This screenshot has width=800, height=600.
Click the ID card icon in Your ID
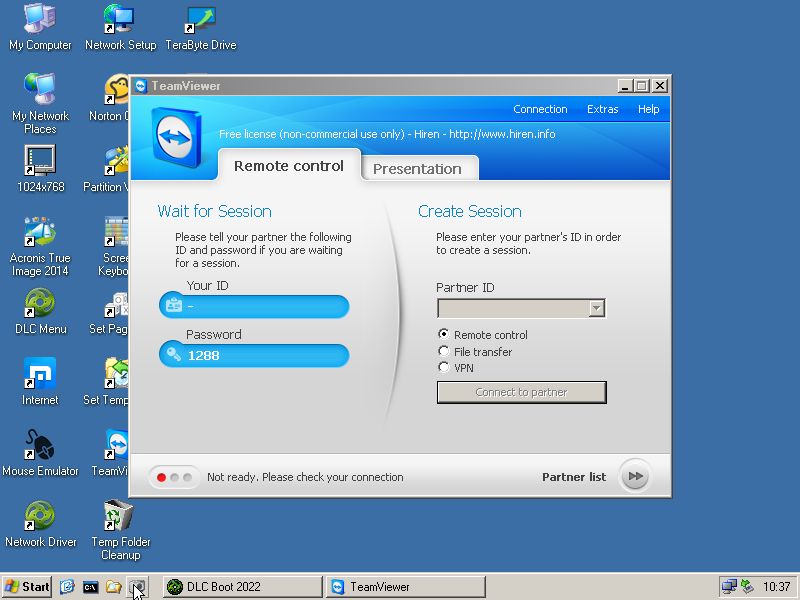click(174, 305)
